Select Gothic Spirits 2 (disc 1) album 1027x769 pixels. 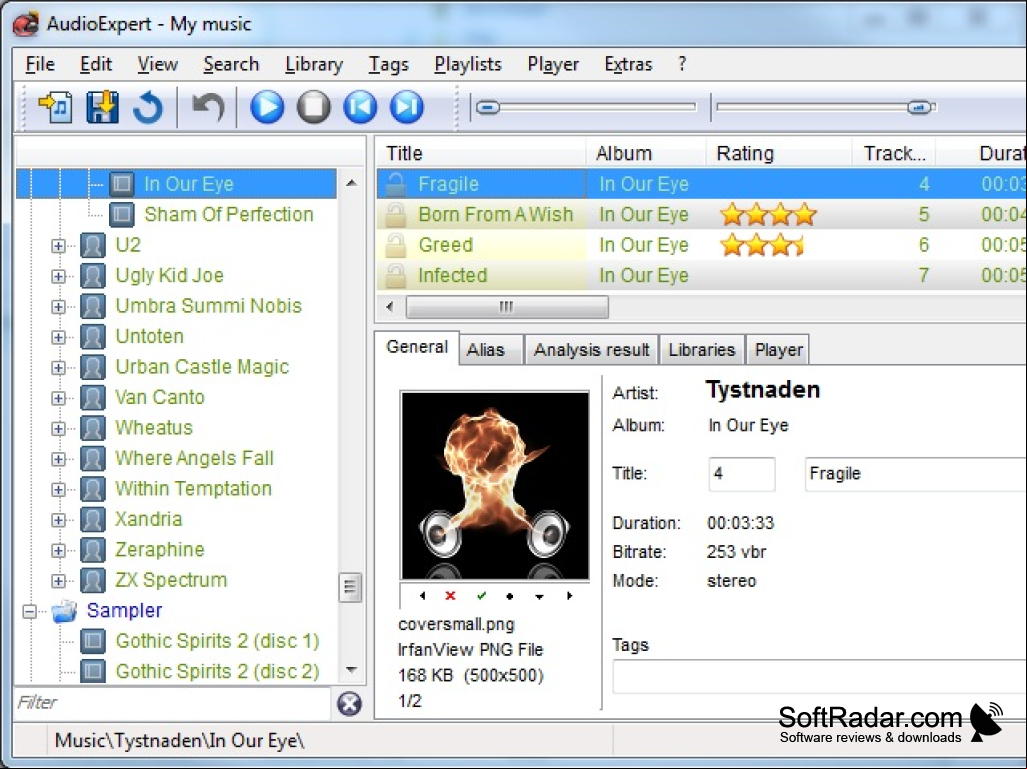click(x=217, y=641)
